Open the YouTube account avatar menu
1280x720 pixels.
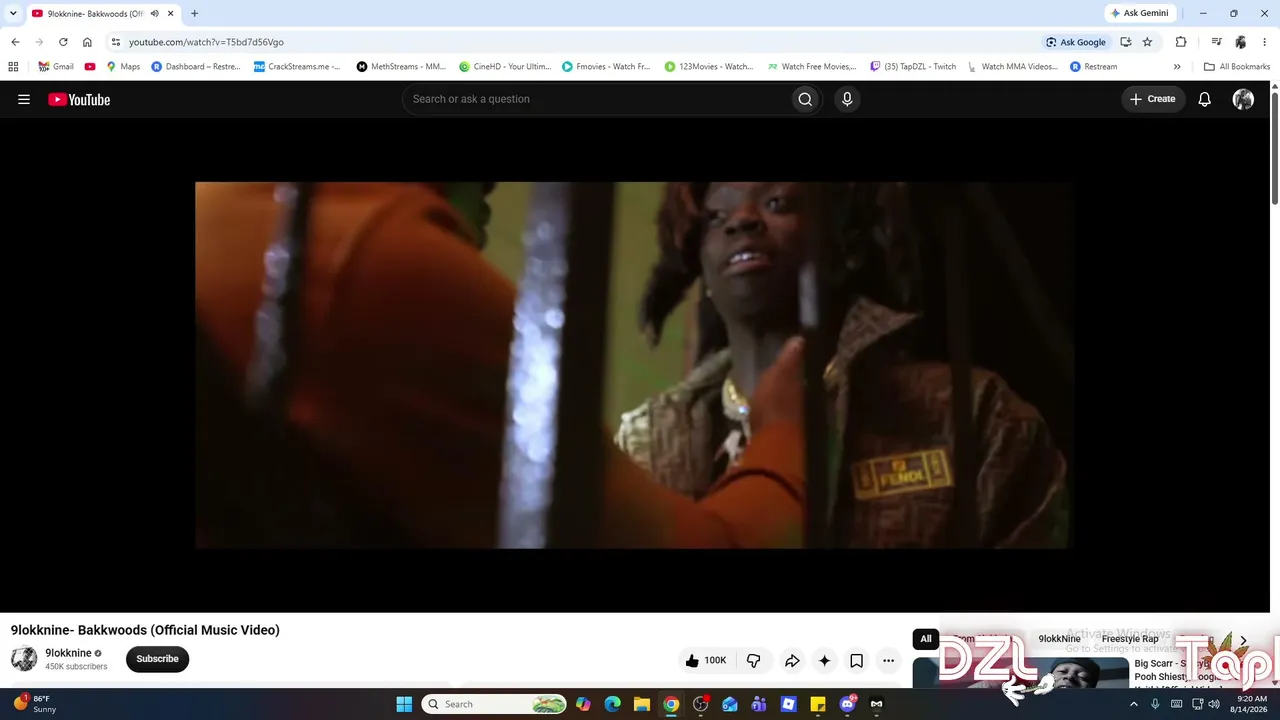click(1243, 99)
